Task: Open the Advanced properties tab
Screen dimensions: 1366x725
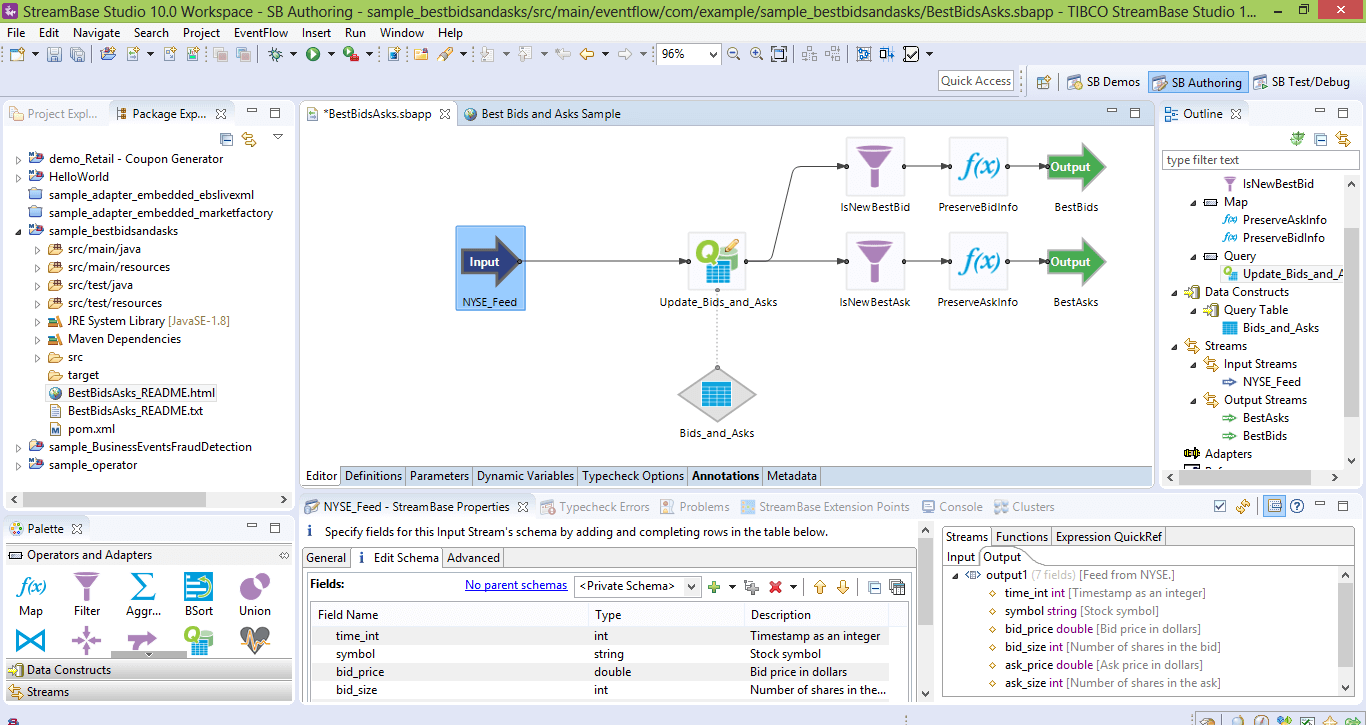Action: (473, 558)
